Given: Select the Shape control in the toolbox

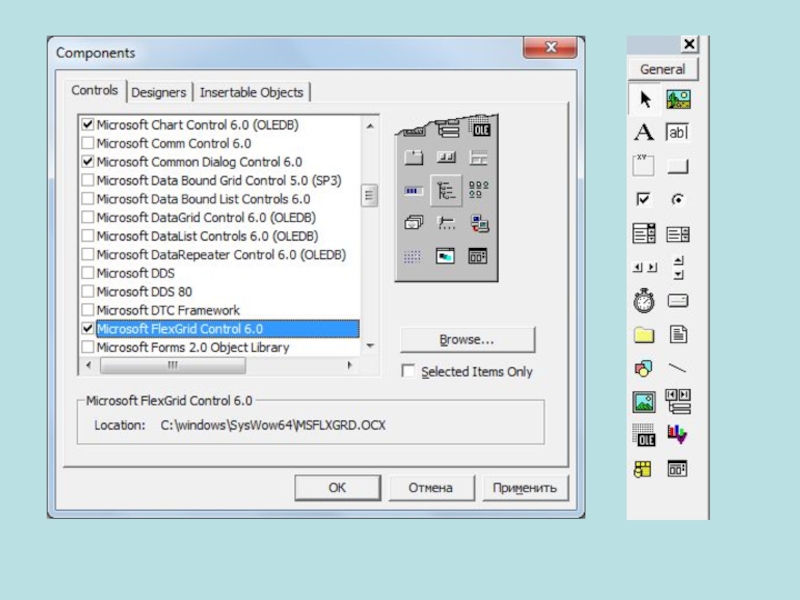Looking at the screenshot, I should point(644,369).
